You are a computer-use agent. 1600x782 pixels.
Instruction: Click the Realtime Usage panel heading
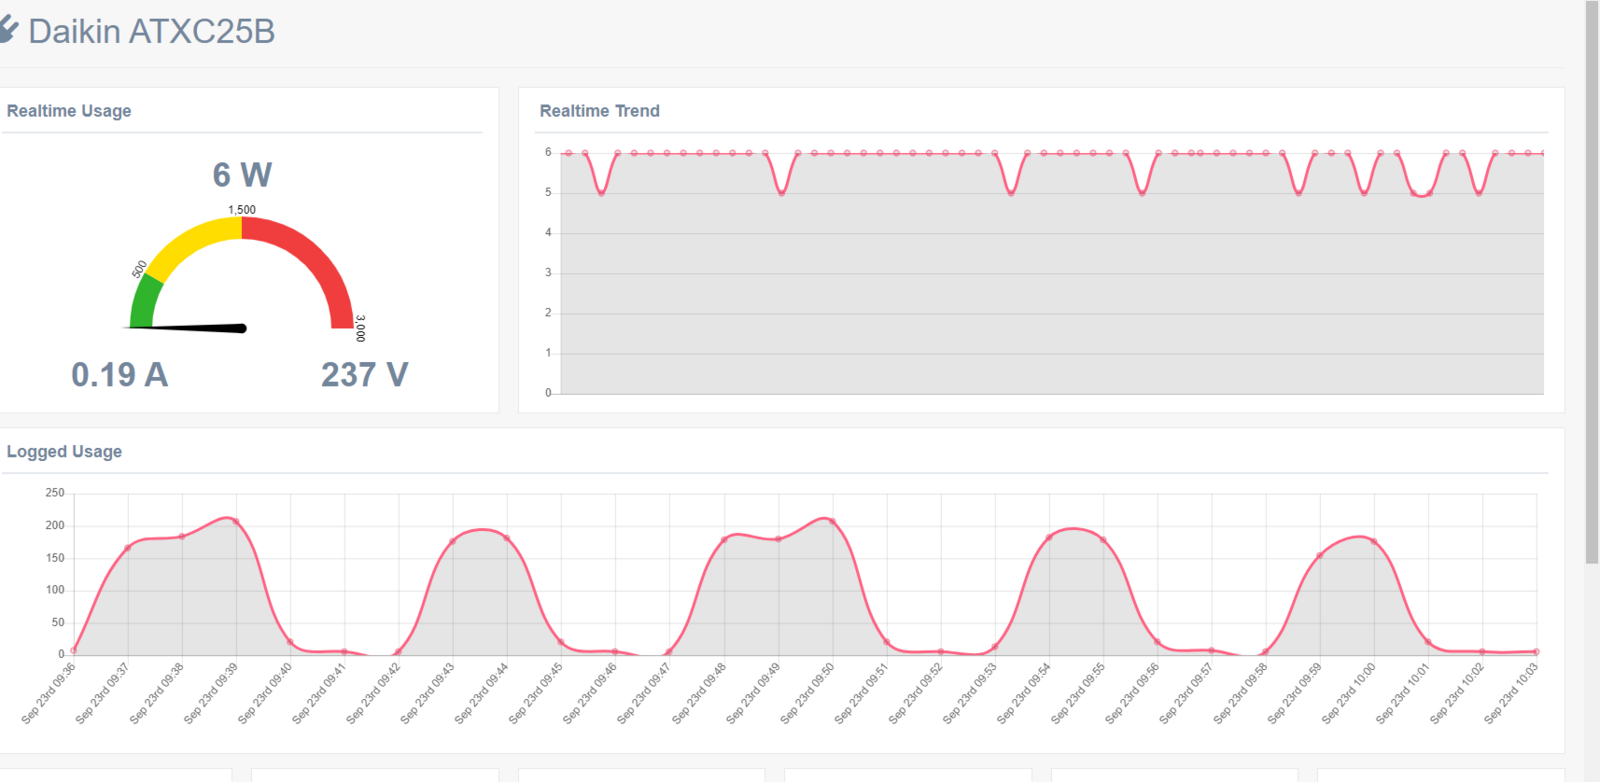coord(69,111)
